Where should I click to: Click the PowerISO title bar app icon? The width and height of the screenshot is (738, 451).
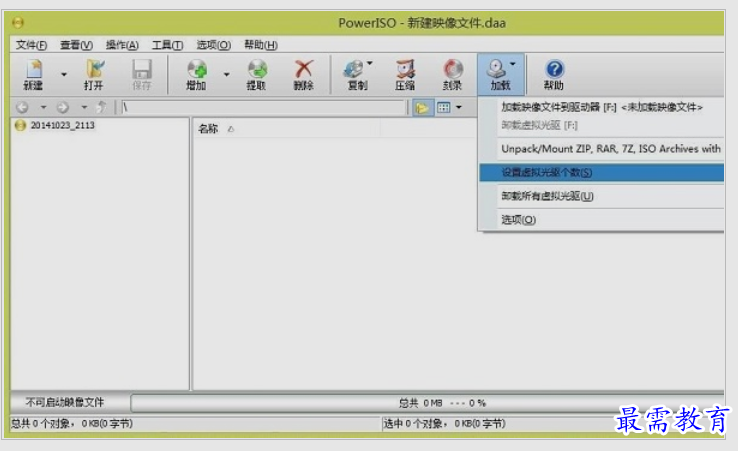coord(18,22)
